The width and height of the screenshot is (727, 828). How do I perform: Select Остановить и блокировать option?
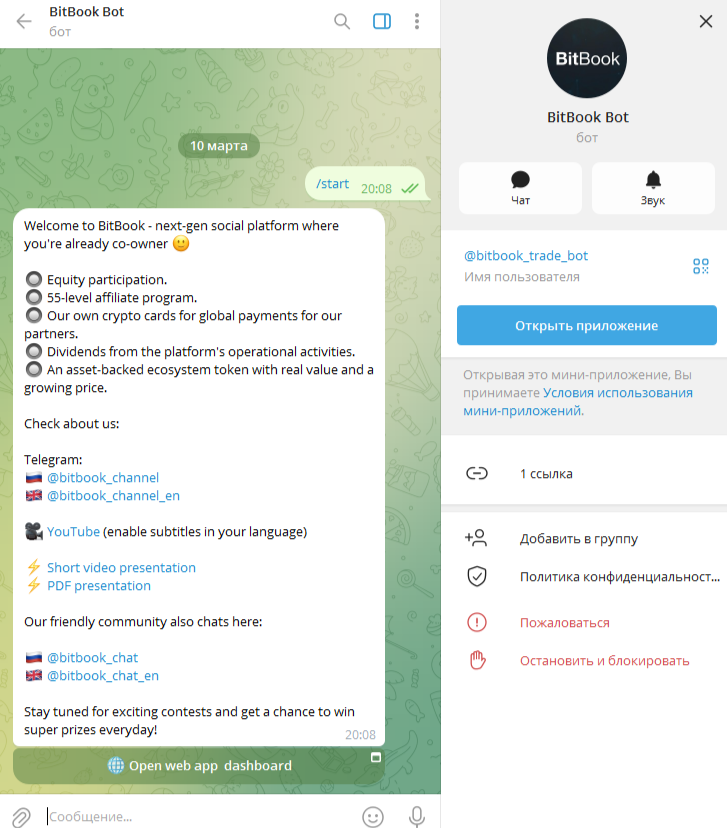(584, 661)
